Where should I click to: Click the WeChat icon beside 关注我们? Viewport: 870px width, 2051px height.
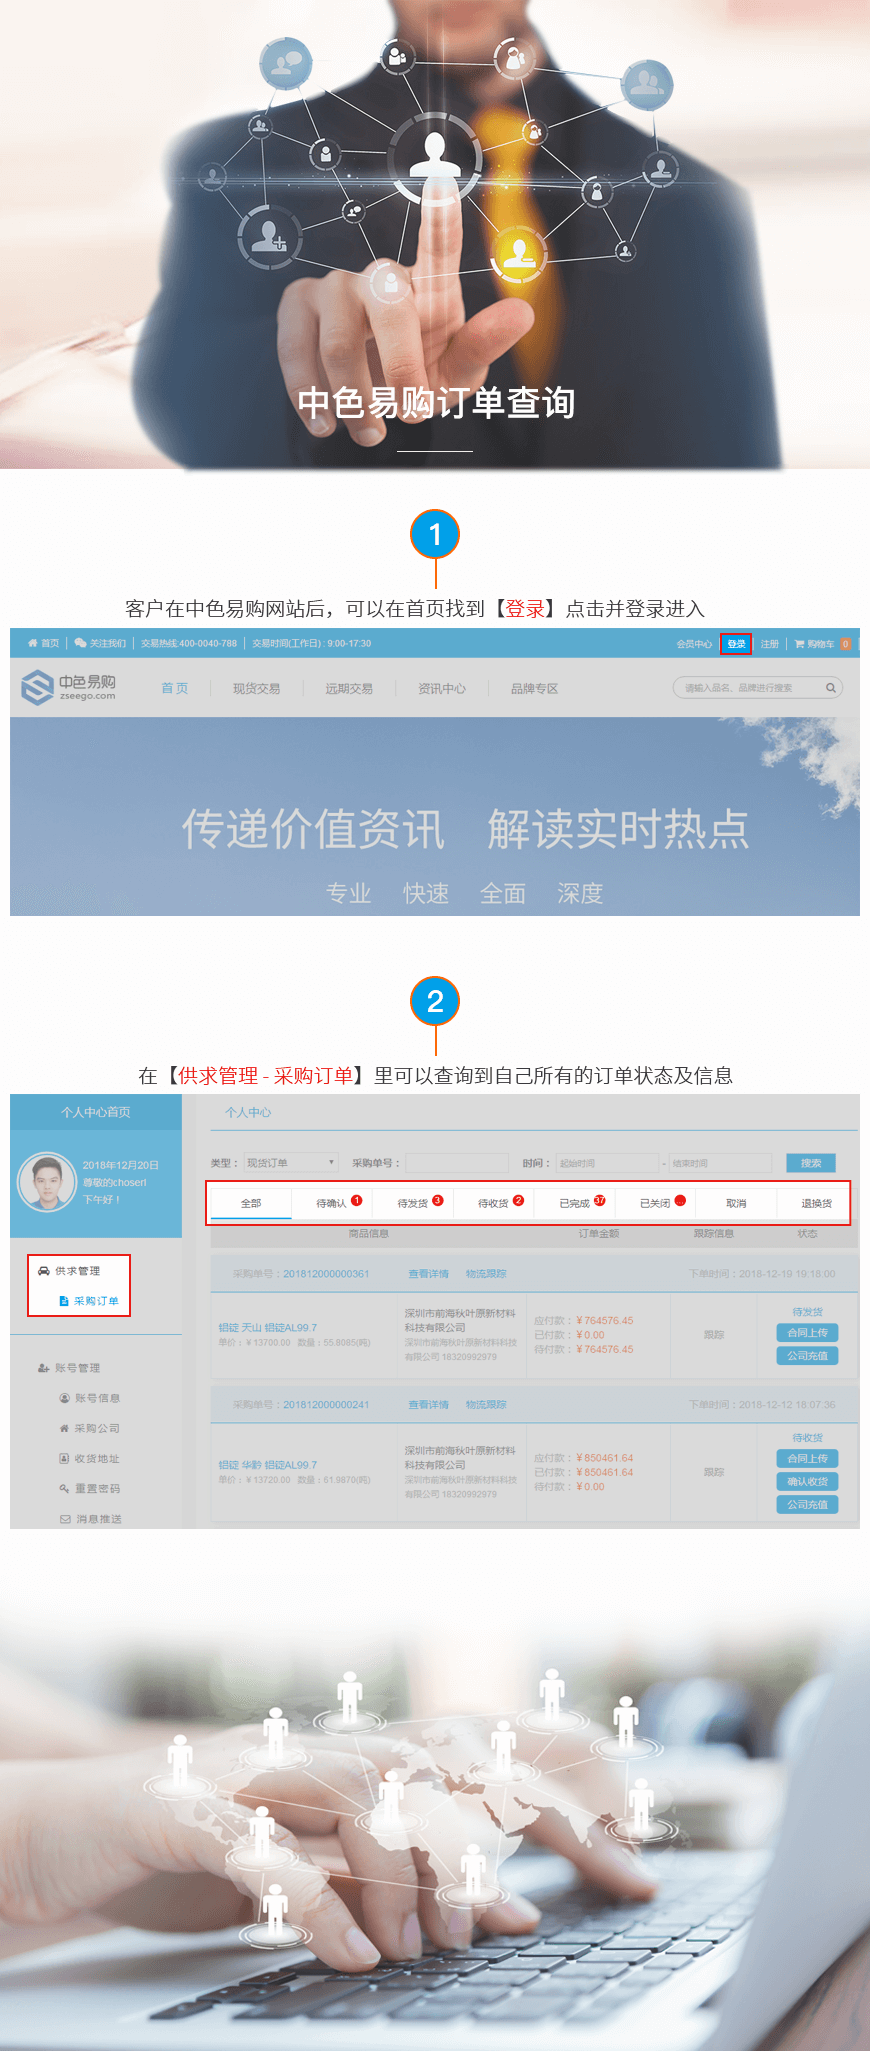80,643
